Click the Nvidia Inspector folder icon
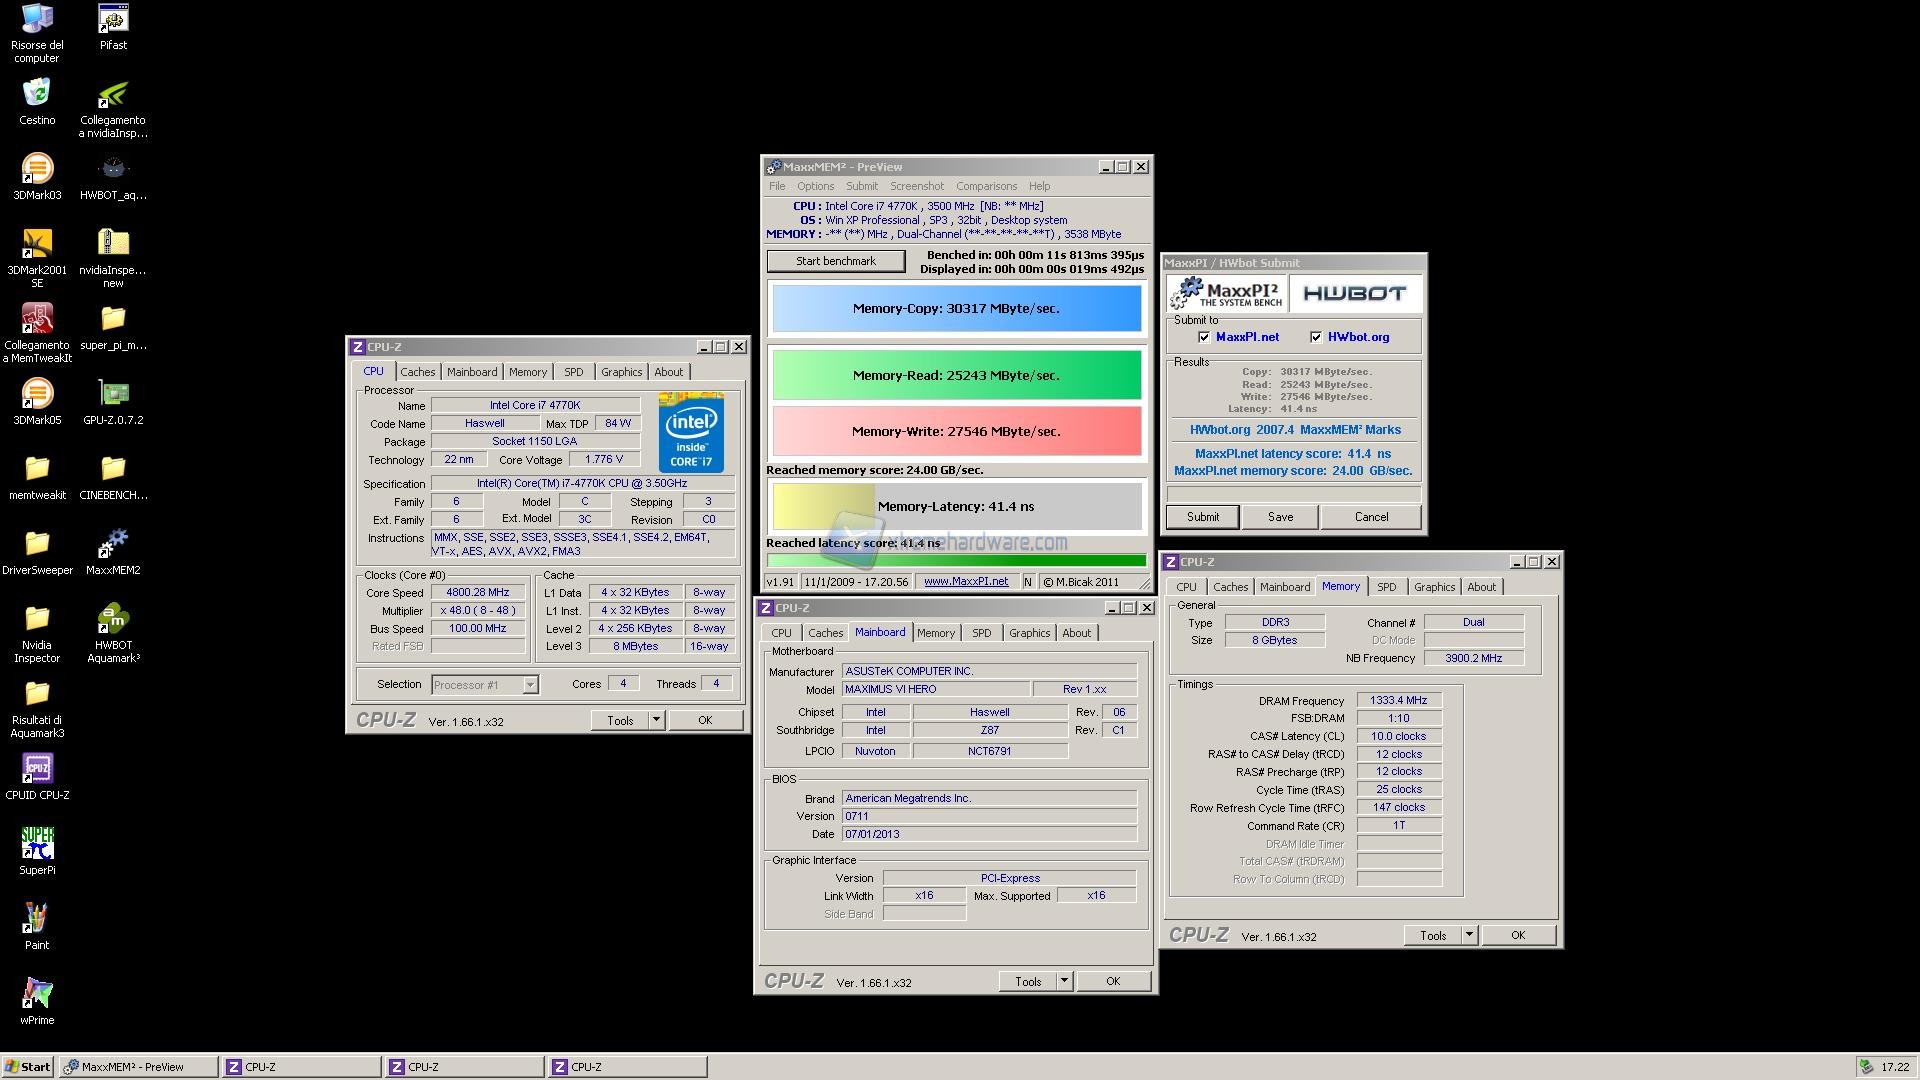1920x1080 pixels. pyautogui.click(x=37, y=620)
